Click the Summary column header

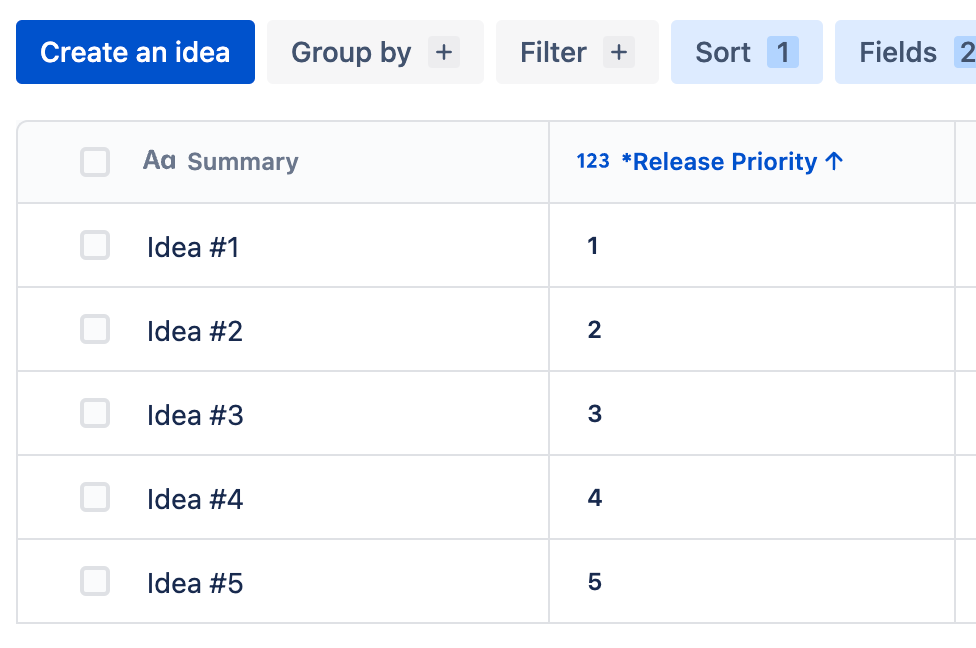coord(243,162)
